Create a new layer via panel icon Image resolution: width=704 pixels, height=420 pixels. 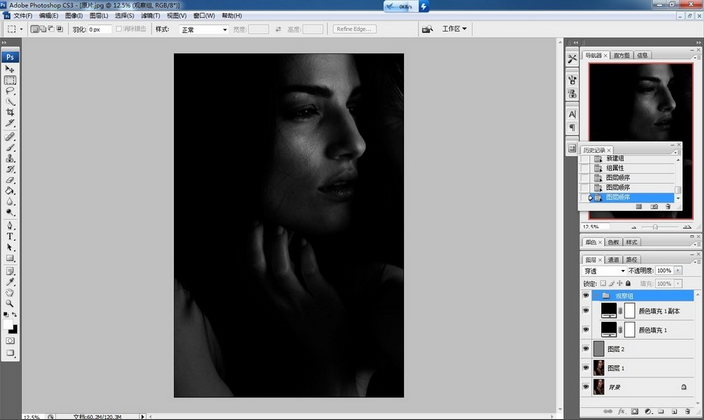coord(674,411)
